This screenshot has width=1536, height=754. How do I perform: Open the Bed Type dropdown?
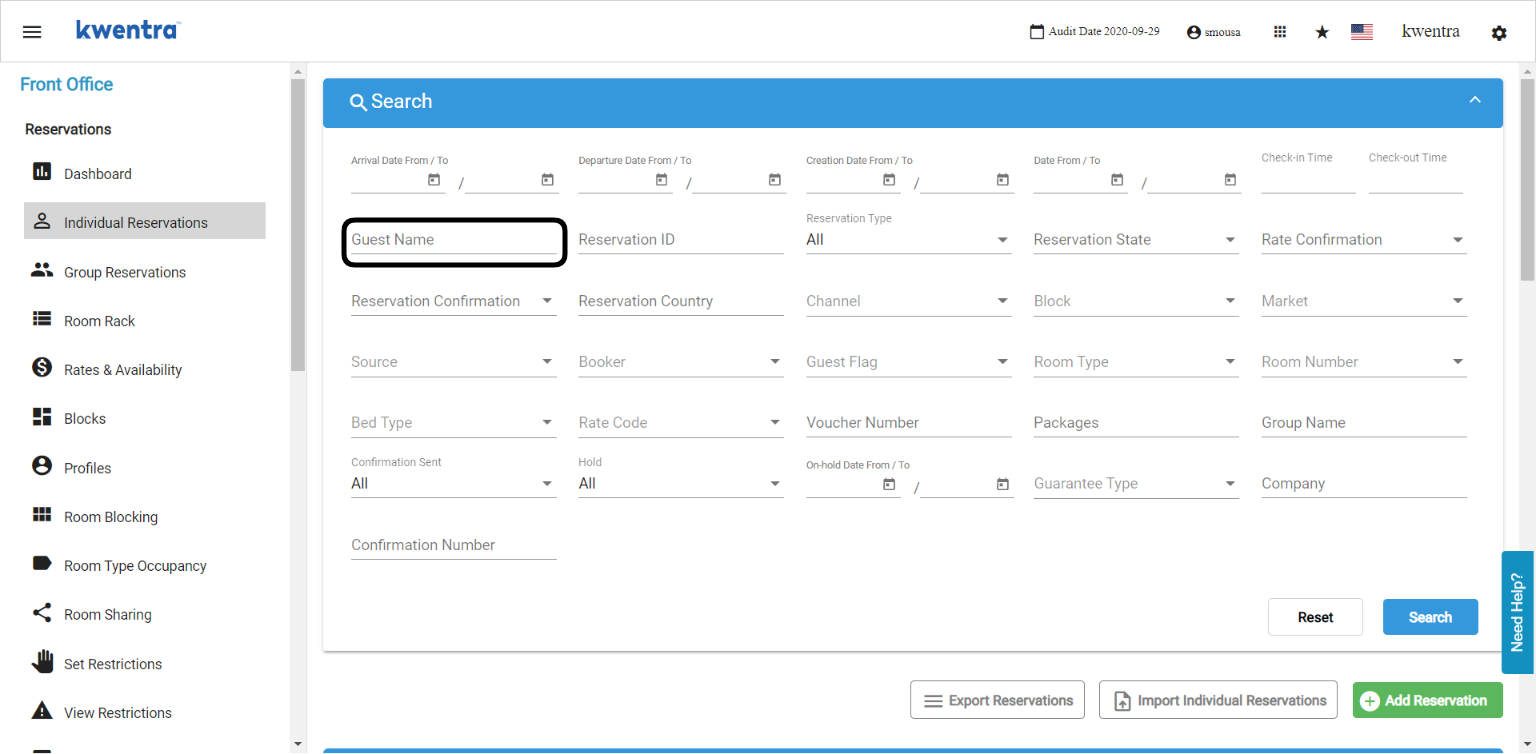[454, 423]
